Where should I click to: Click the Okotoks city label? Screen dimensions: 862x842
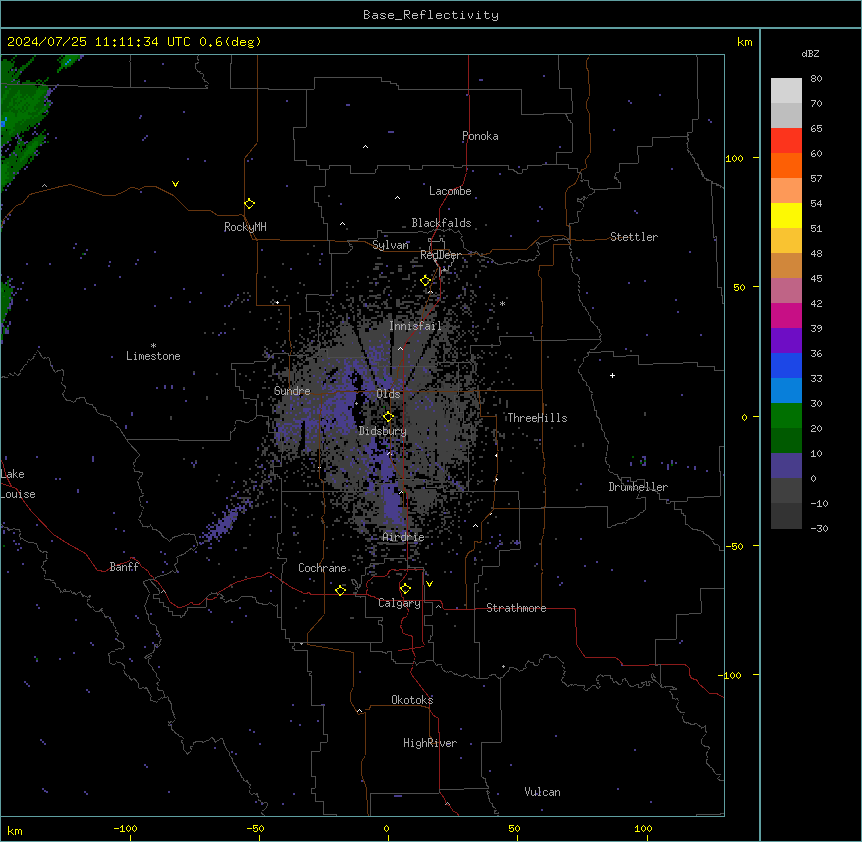412,700
